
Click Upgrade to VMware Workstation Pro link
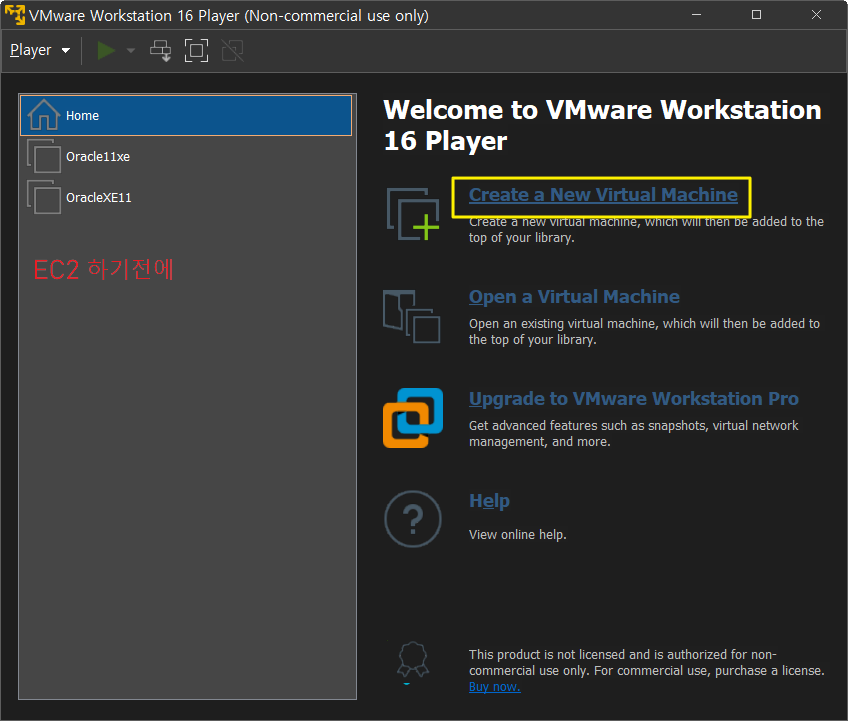pos(633,399)
